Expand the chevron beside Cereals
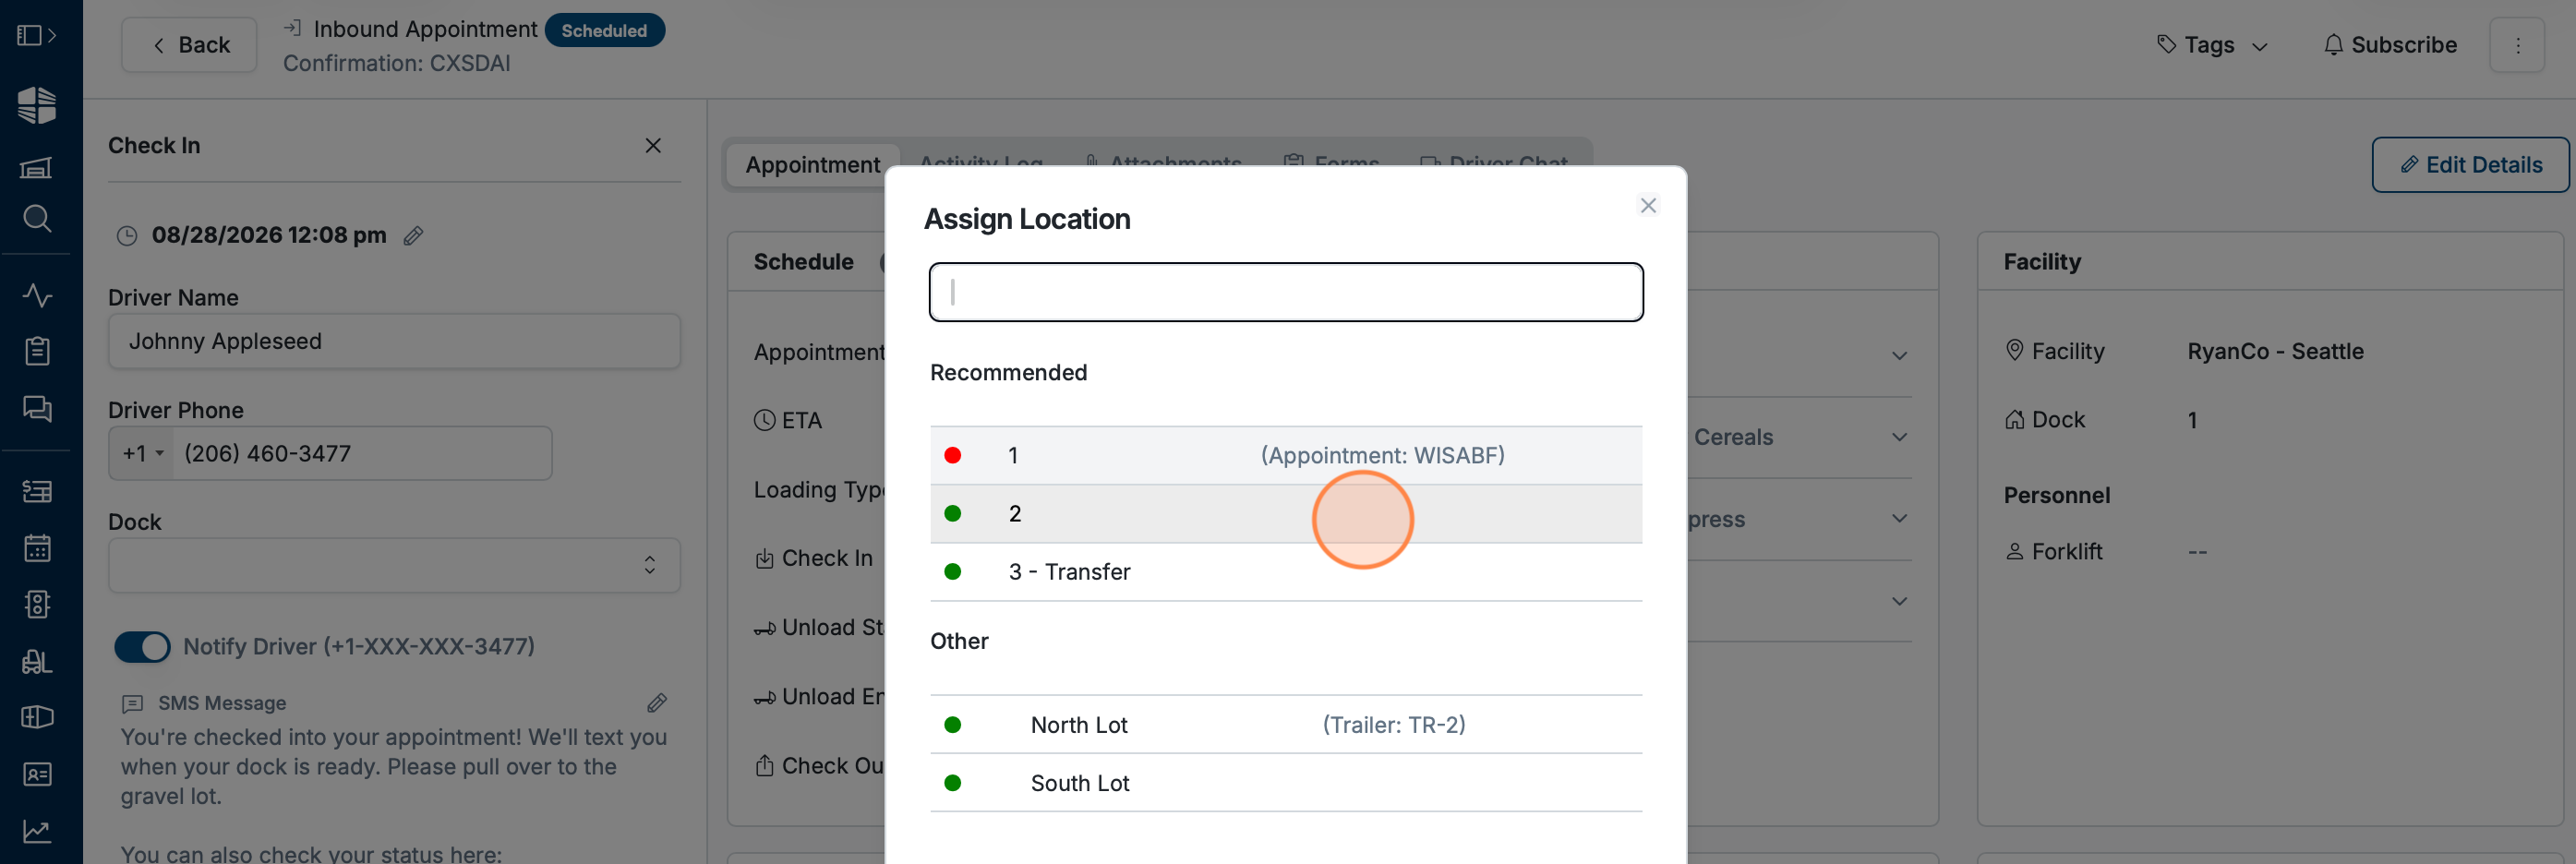This screenshot has height=864, width=2576. click(x=1899, y=438)
